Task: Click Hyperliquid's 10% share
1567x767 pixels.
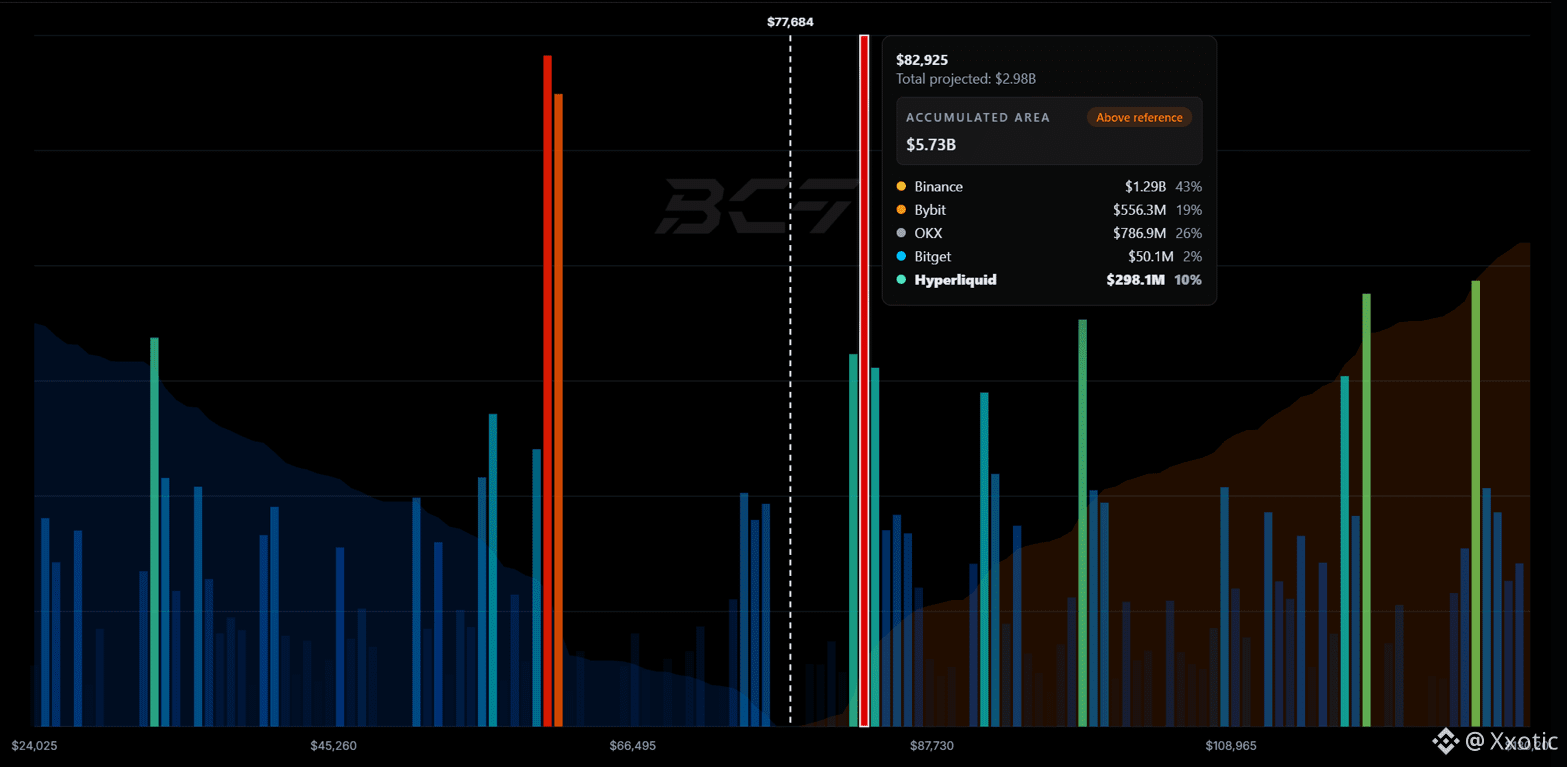Action: click(x=1189, y=280)
